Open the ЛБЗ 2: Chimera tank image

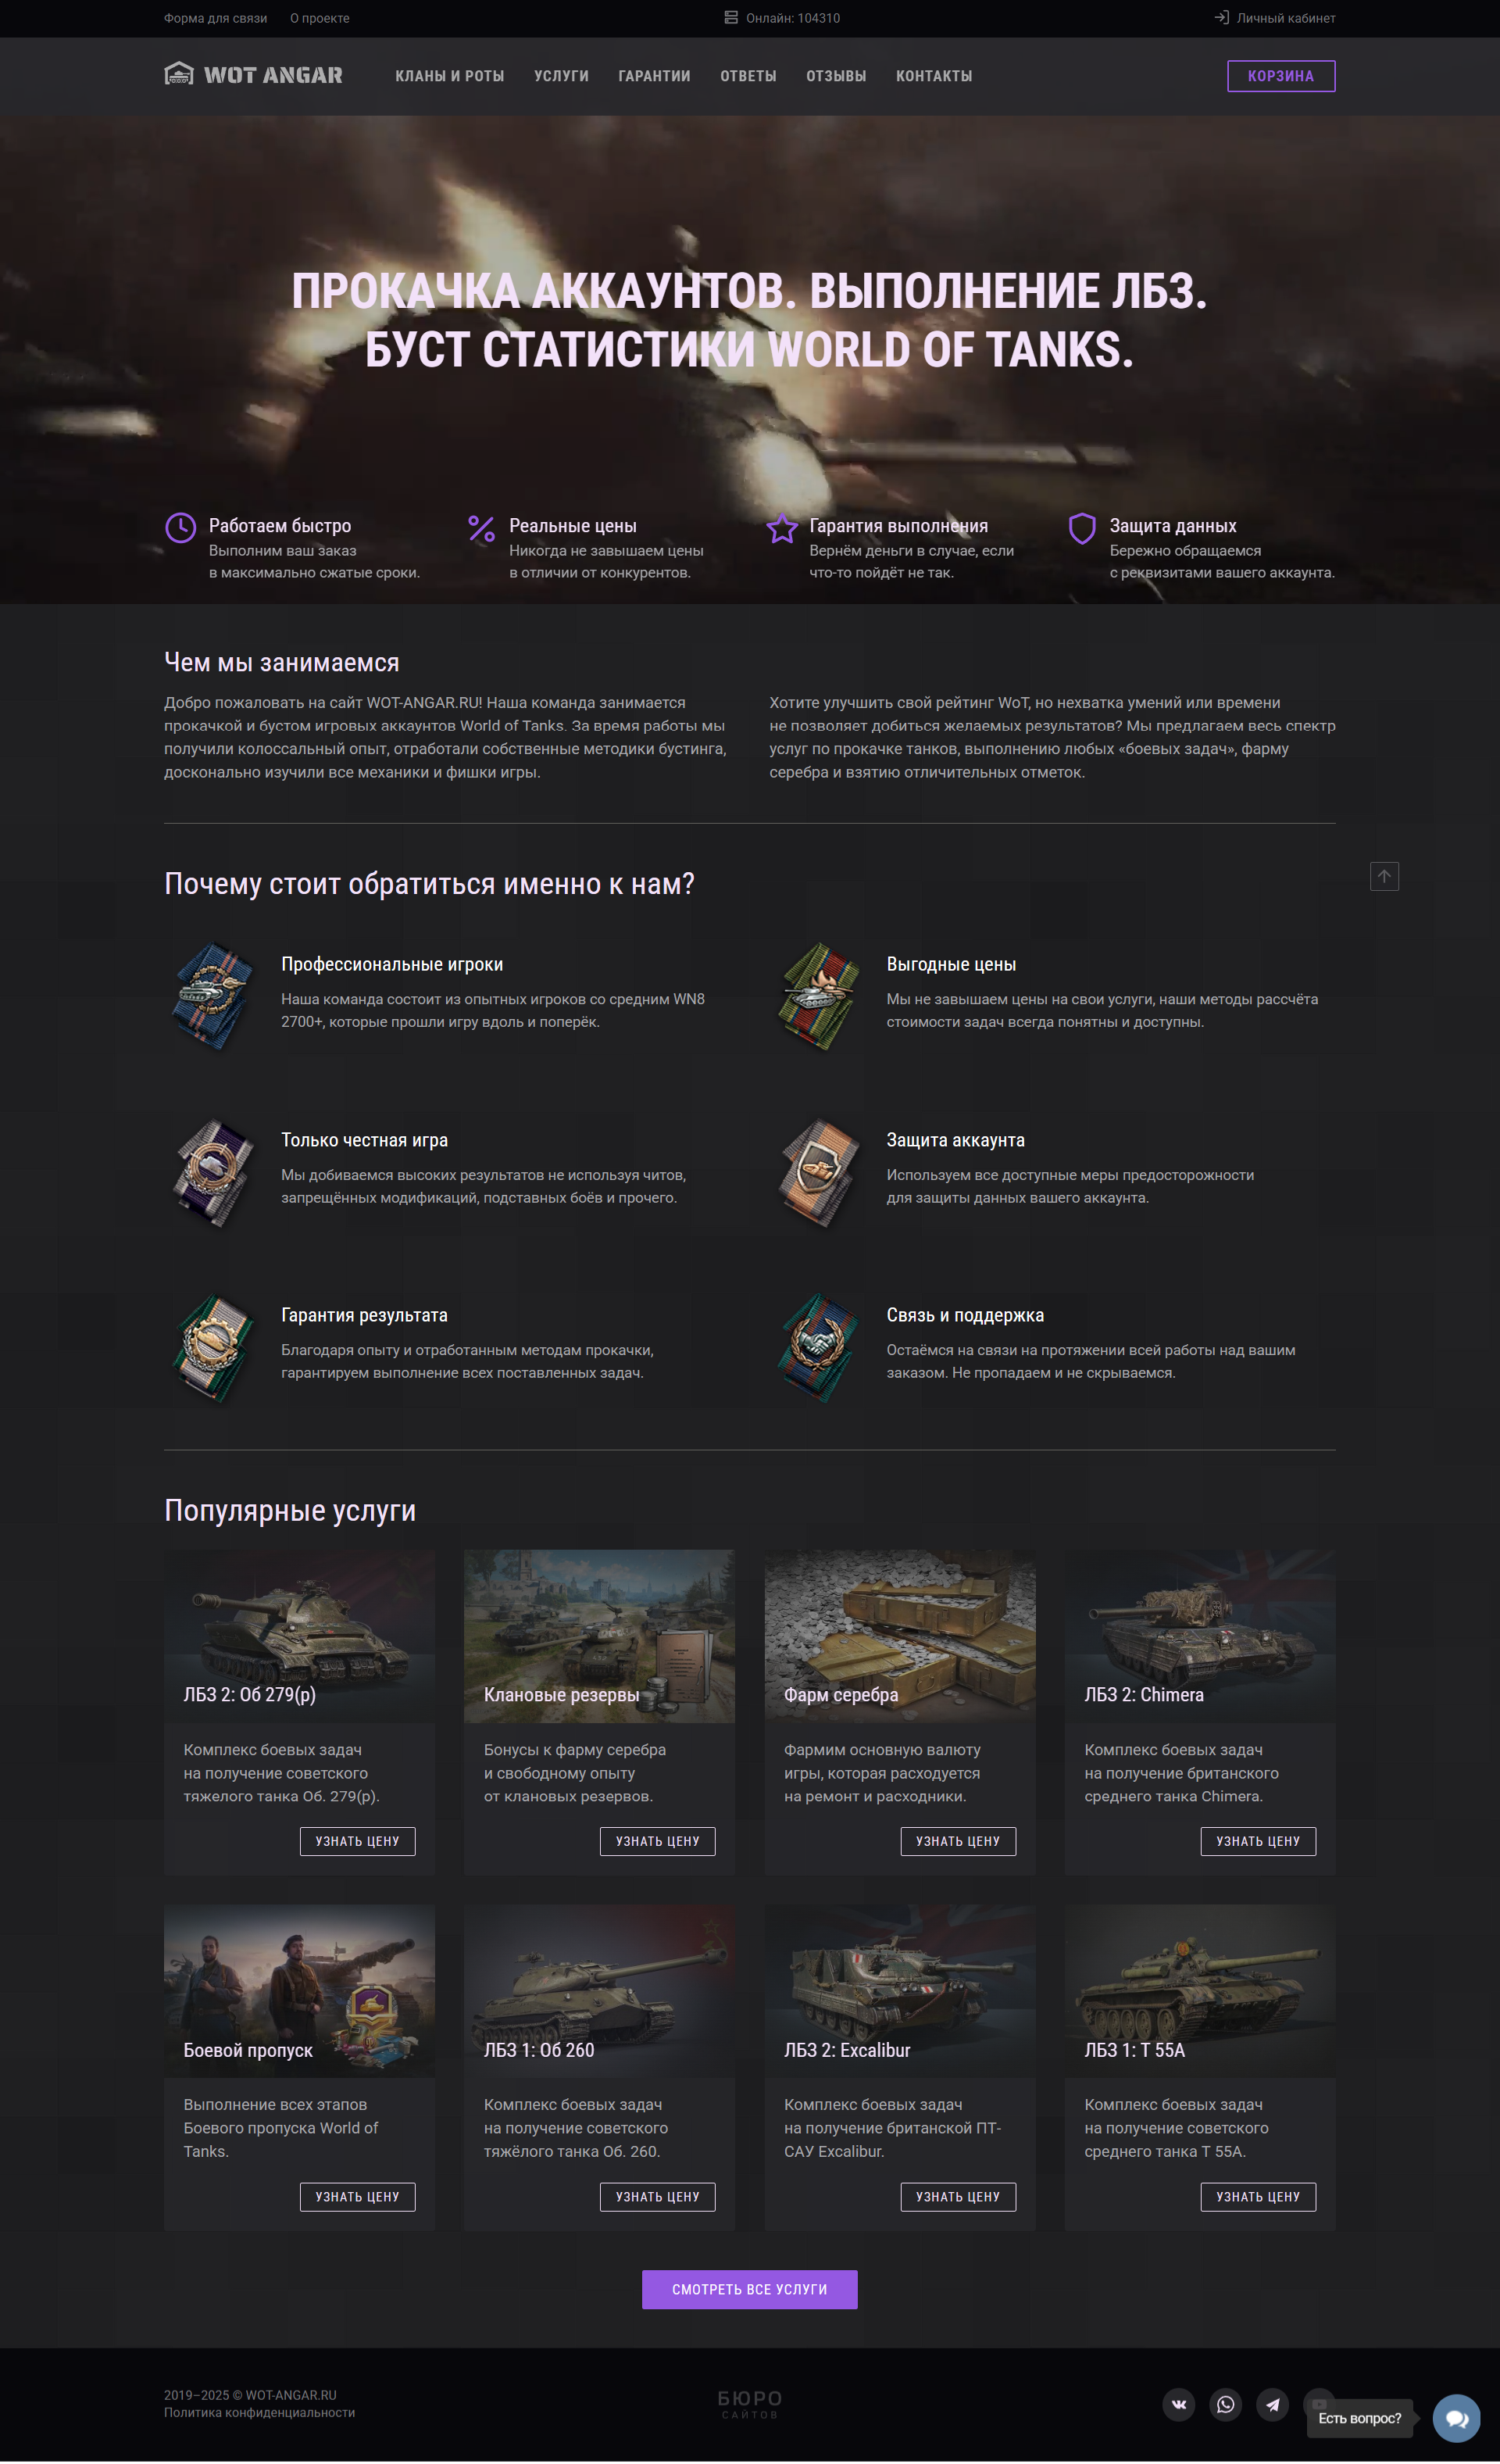tap(1200, 1637)
